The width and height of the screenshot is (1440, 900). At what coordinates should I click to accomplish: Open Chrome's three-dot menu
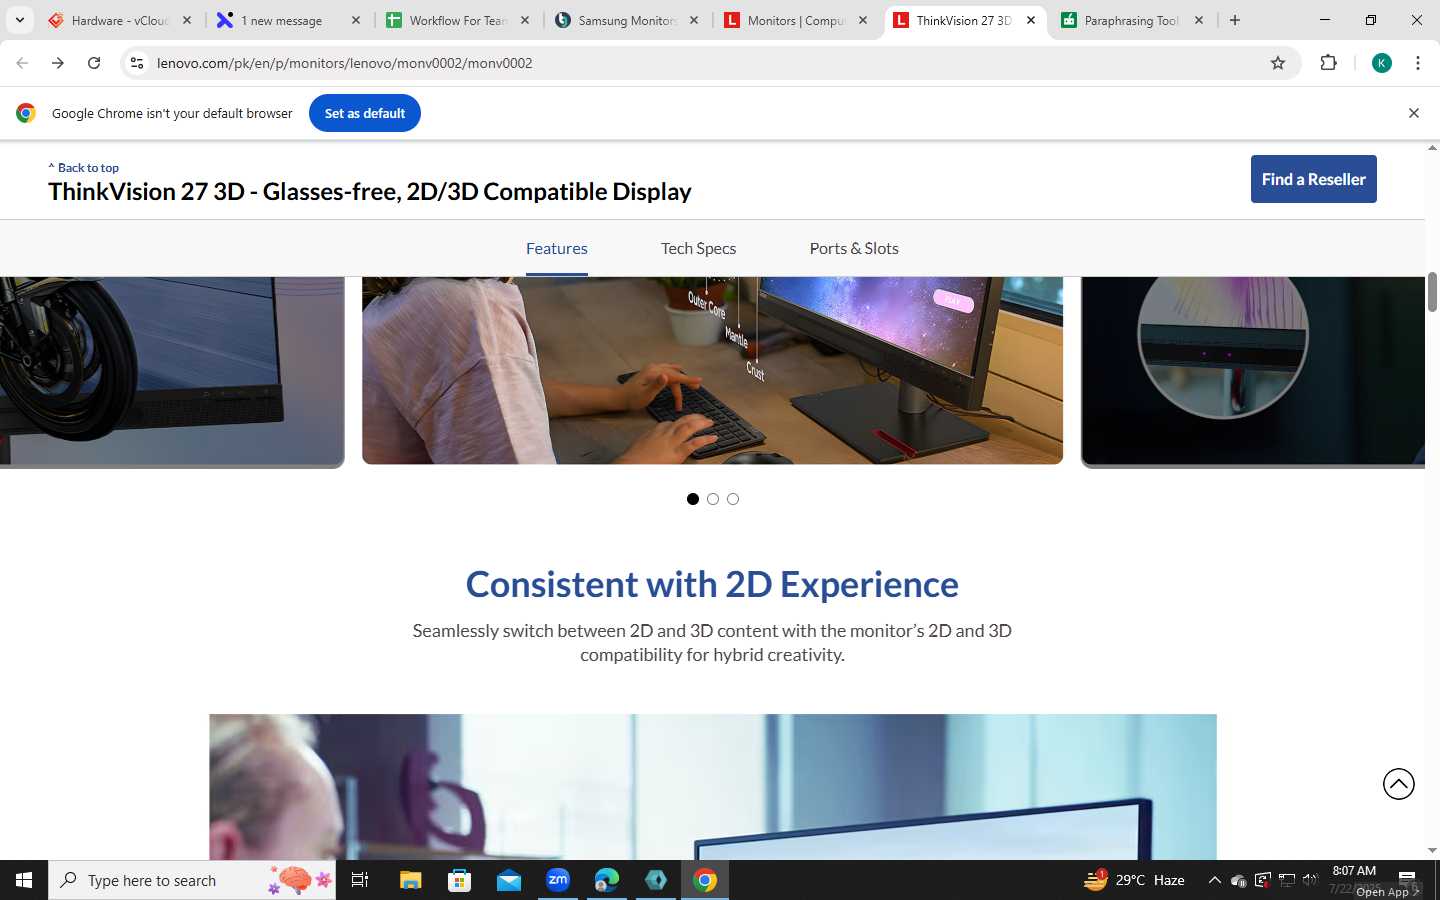[1418, 63]
